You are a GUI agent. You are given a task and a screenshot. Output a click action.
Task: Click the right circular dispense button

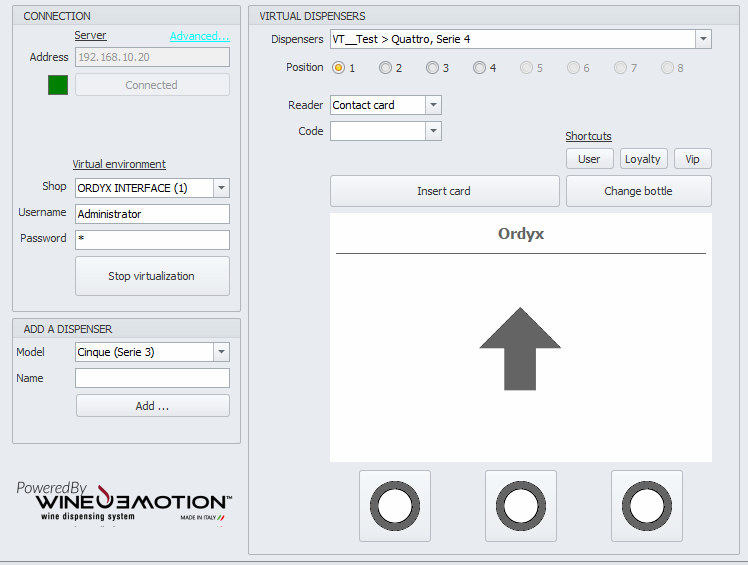646,505
